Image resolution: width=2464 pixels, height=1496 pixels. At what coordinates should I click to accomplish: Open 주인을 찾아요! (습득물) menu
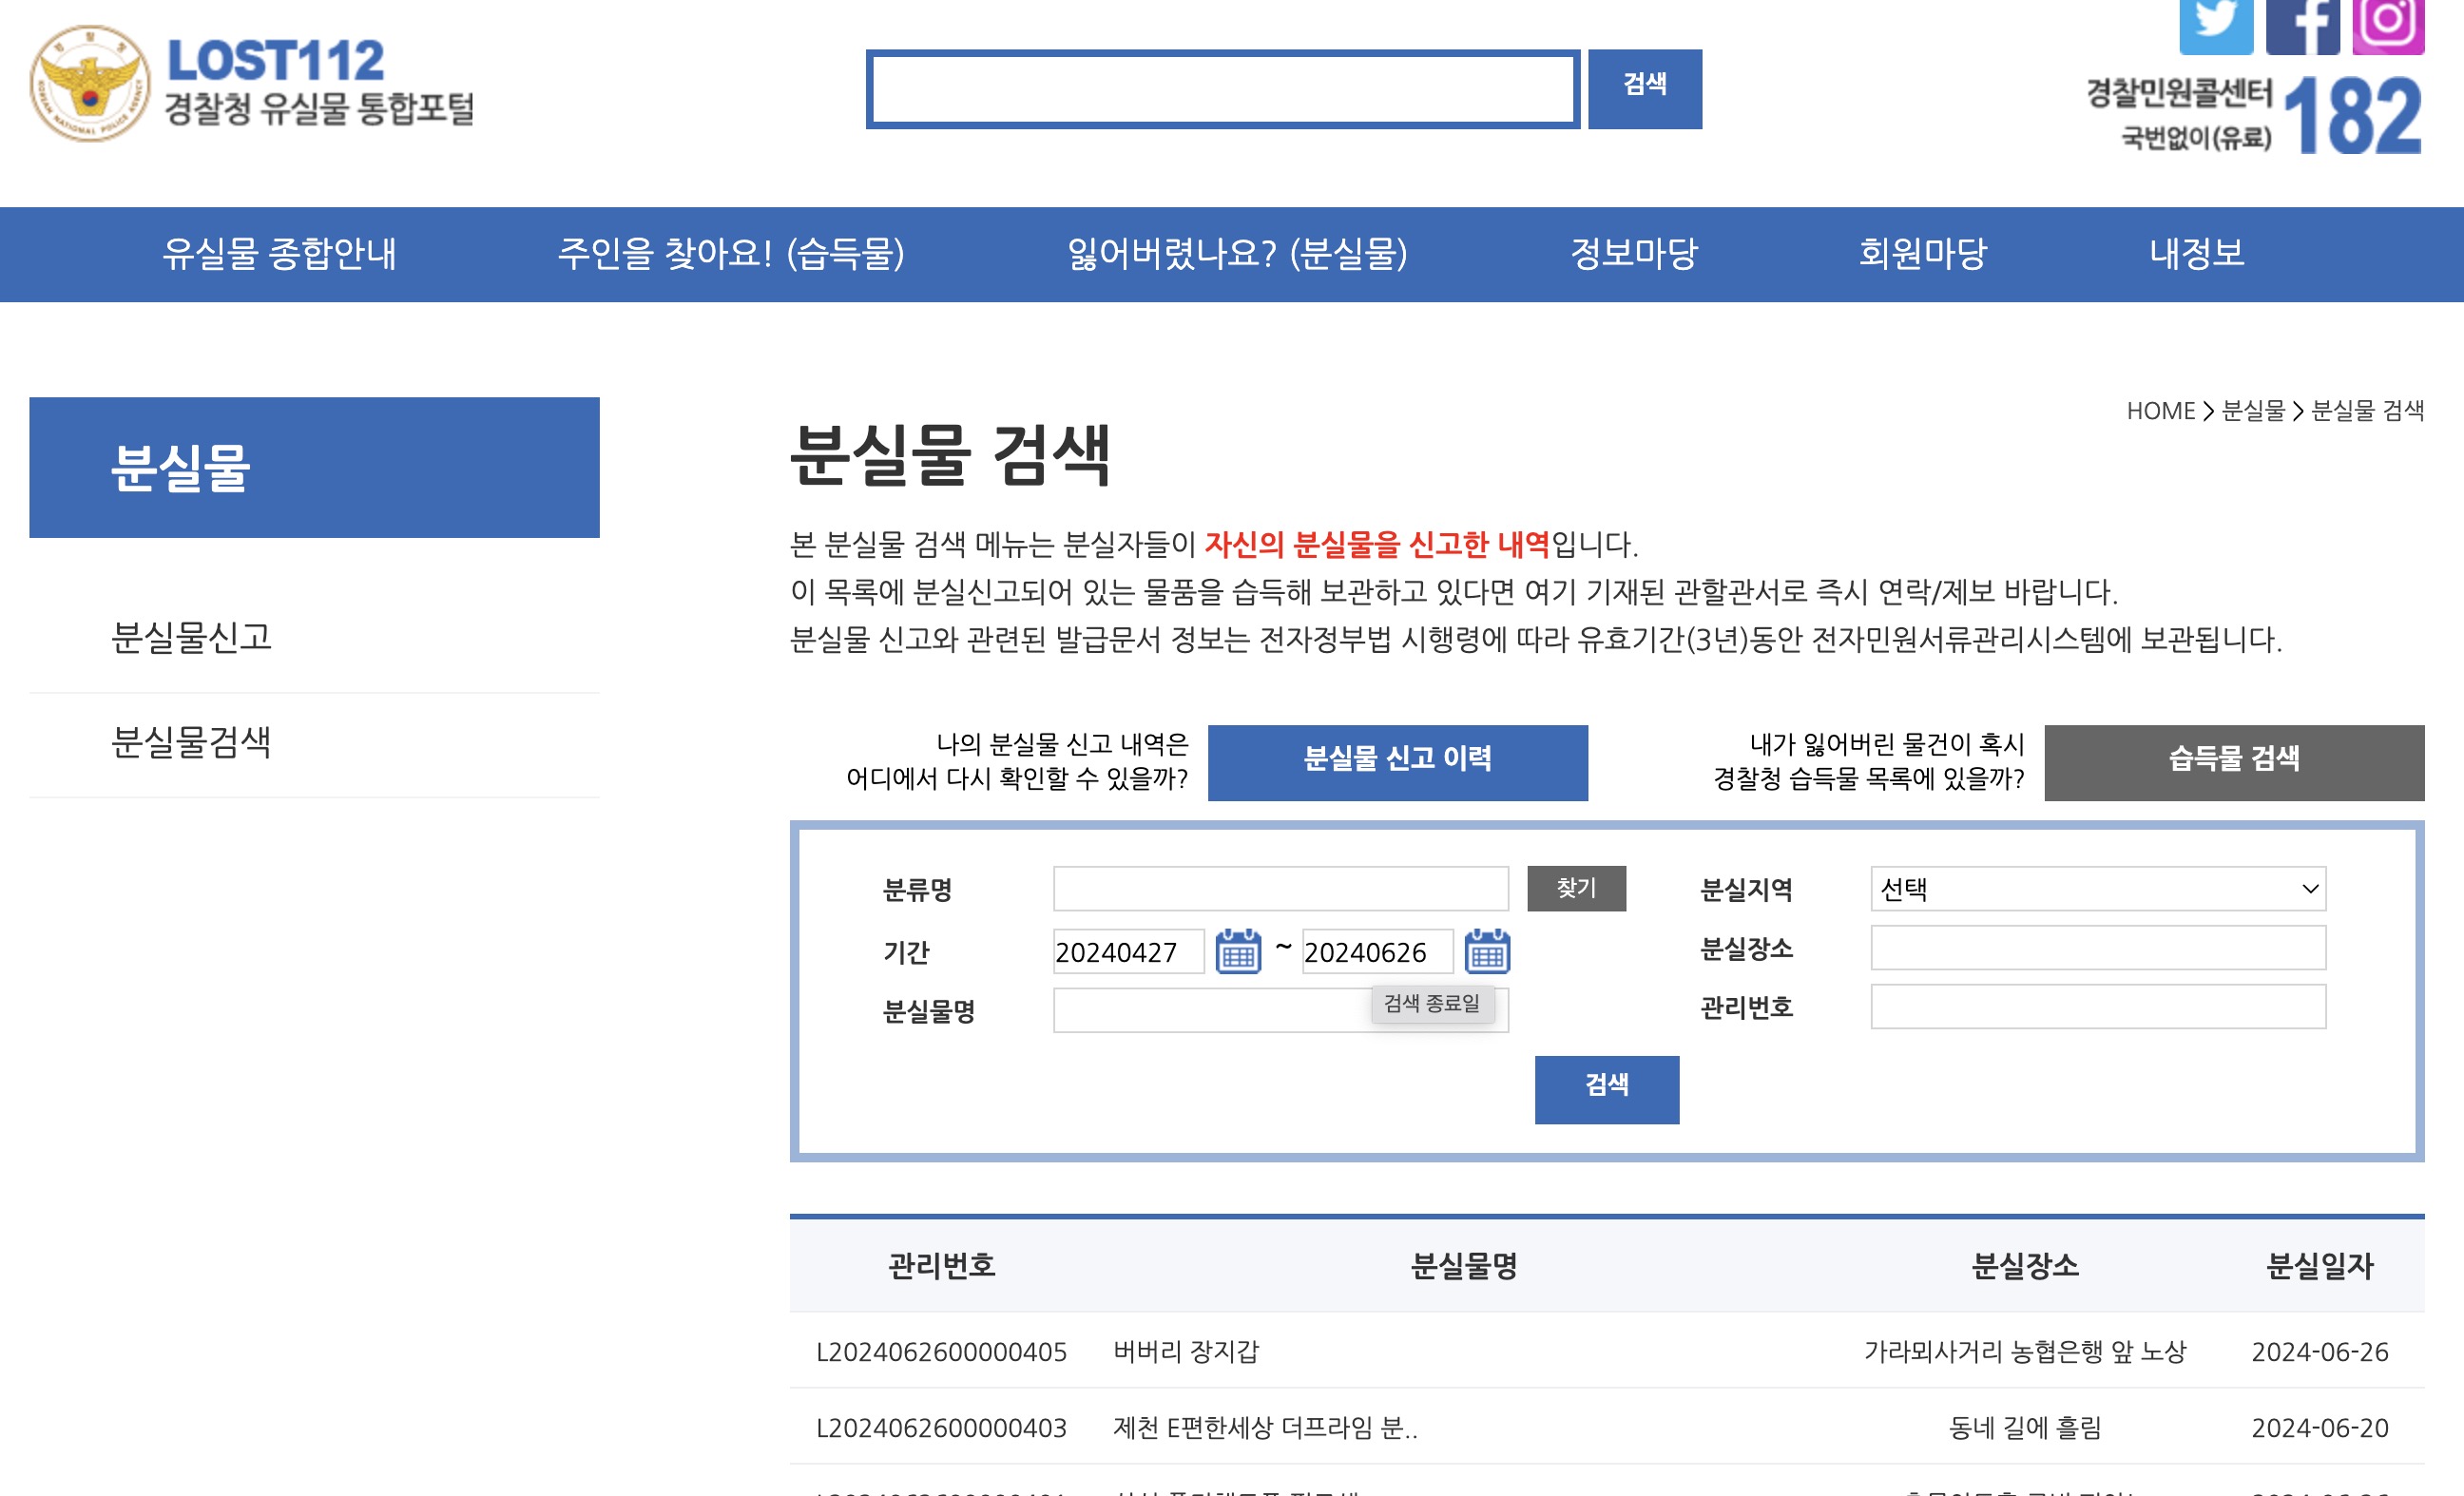point(730,254)
